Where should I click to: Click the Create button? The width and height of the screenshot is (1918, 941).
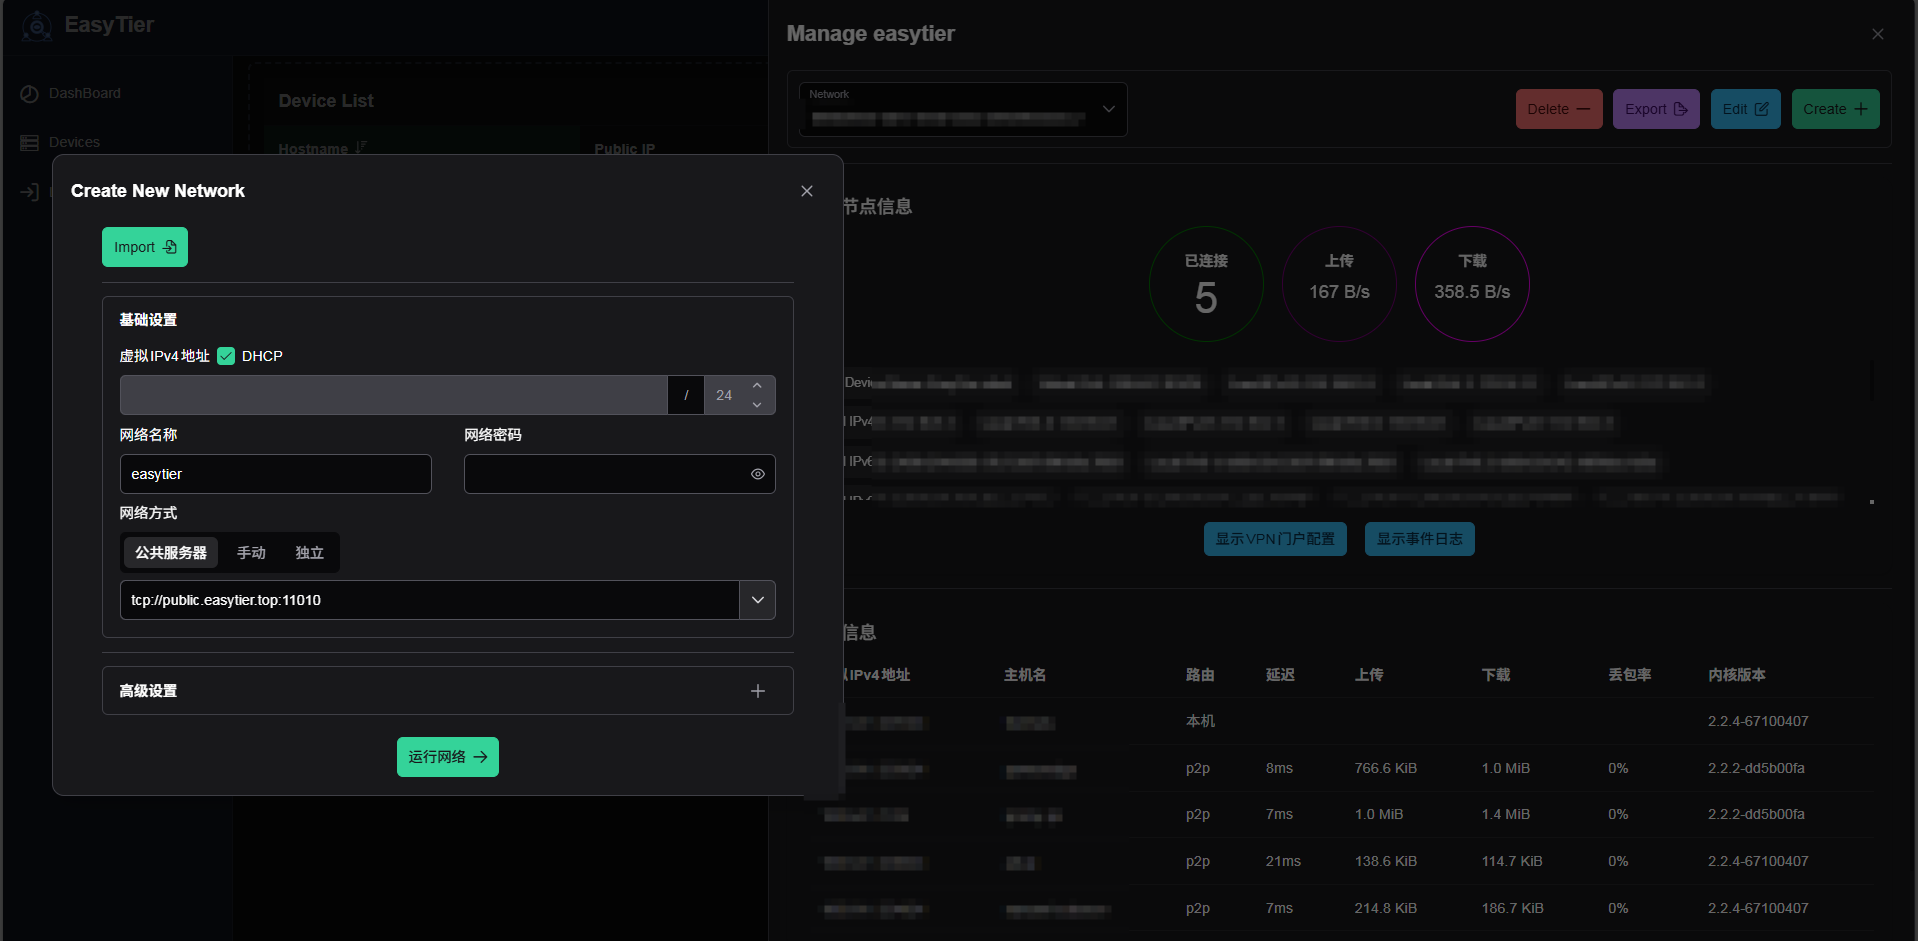[1836, 109]
